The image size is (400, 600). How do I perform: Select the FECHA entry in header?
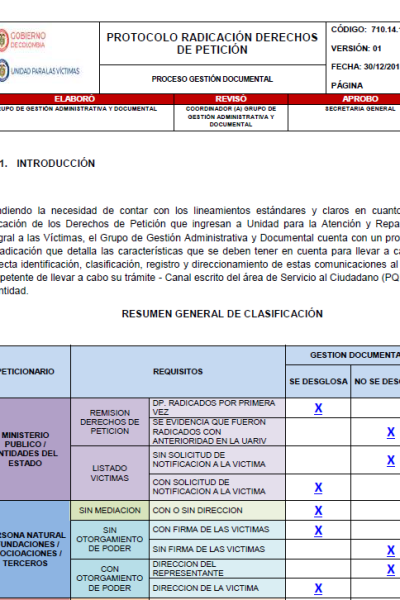(x=365, y=67)
